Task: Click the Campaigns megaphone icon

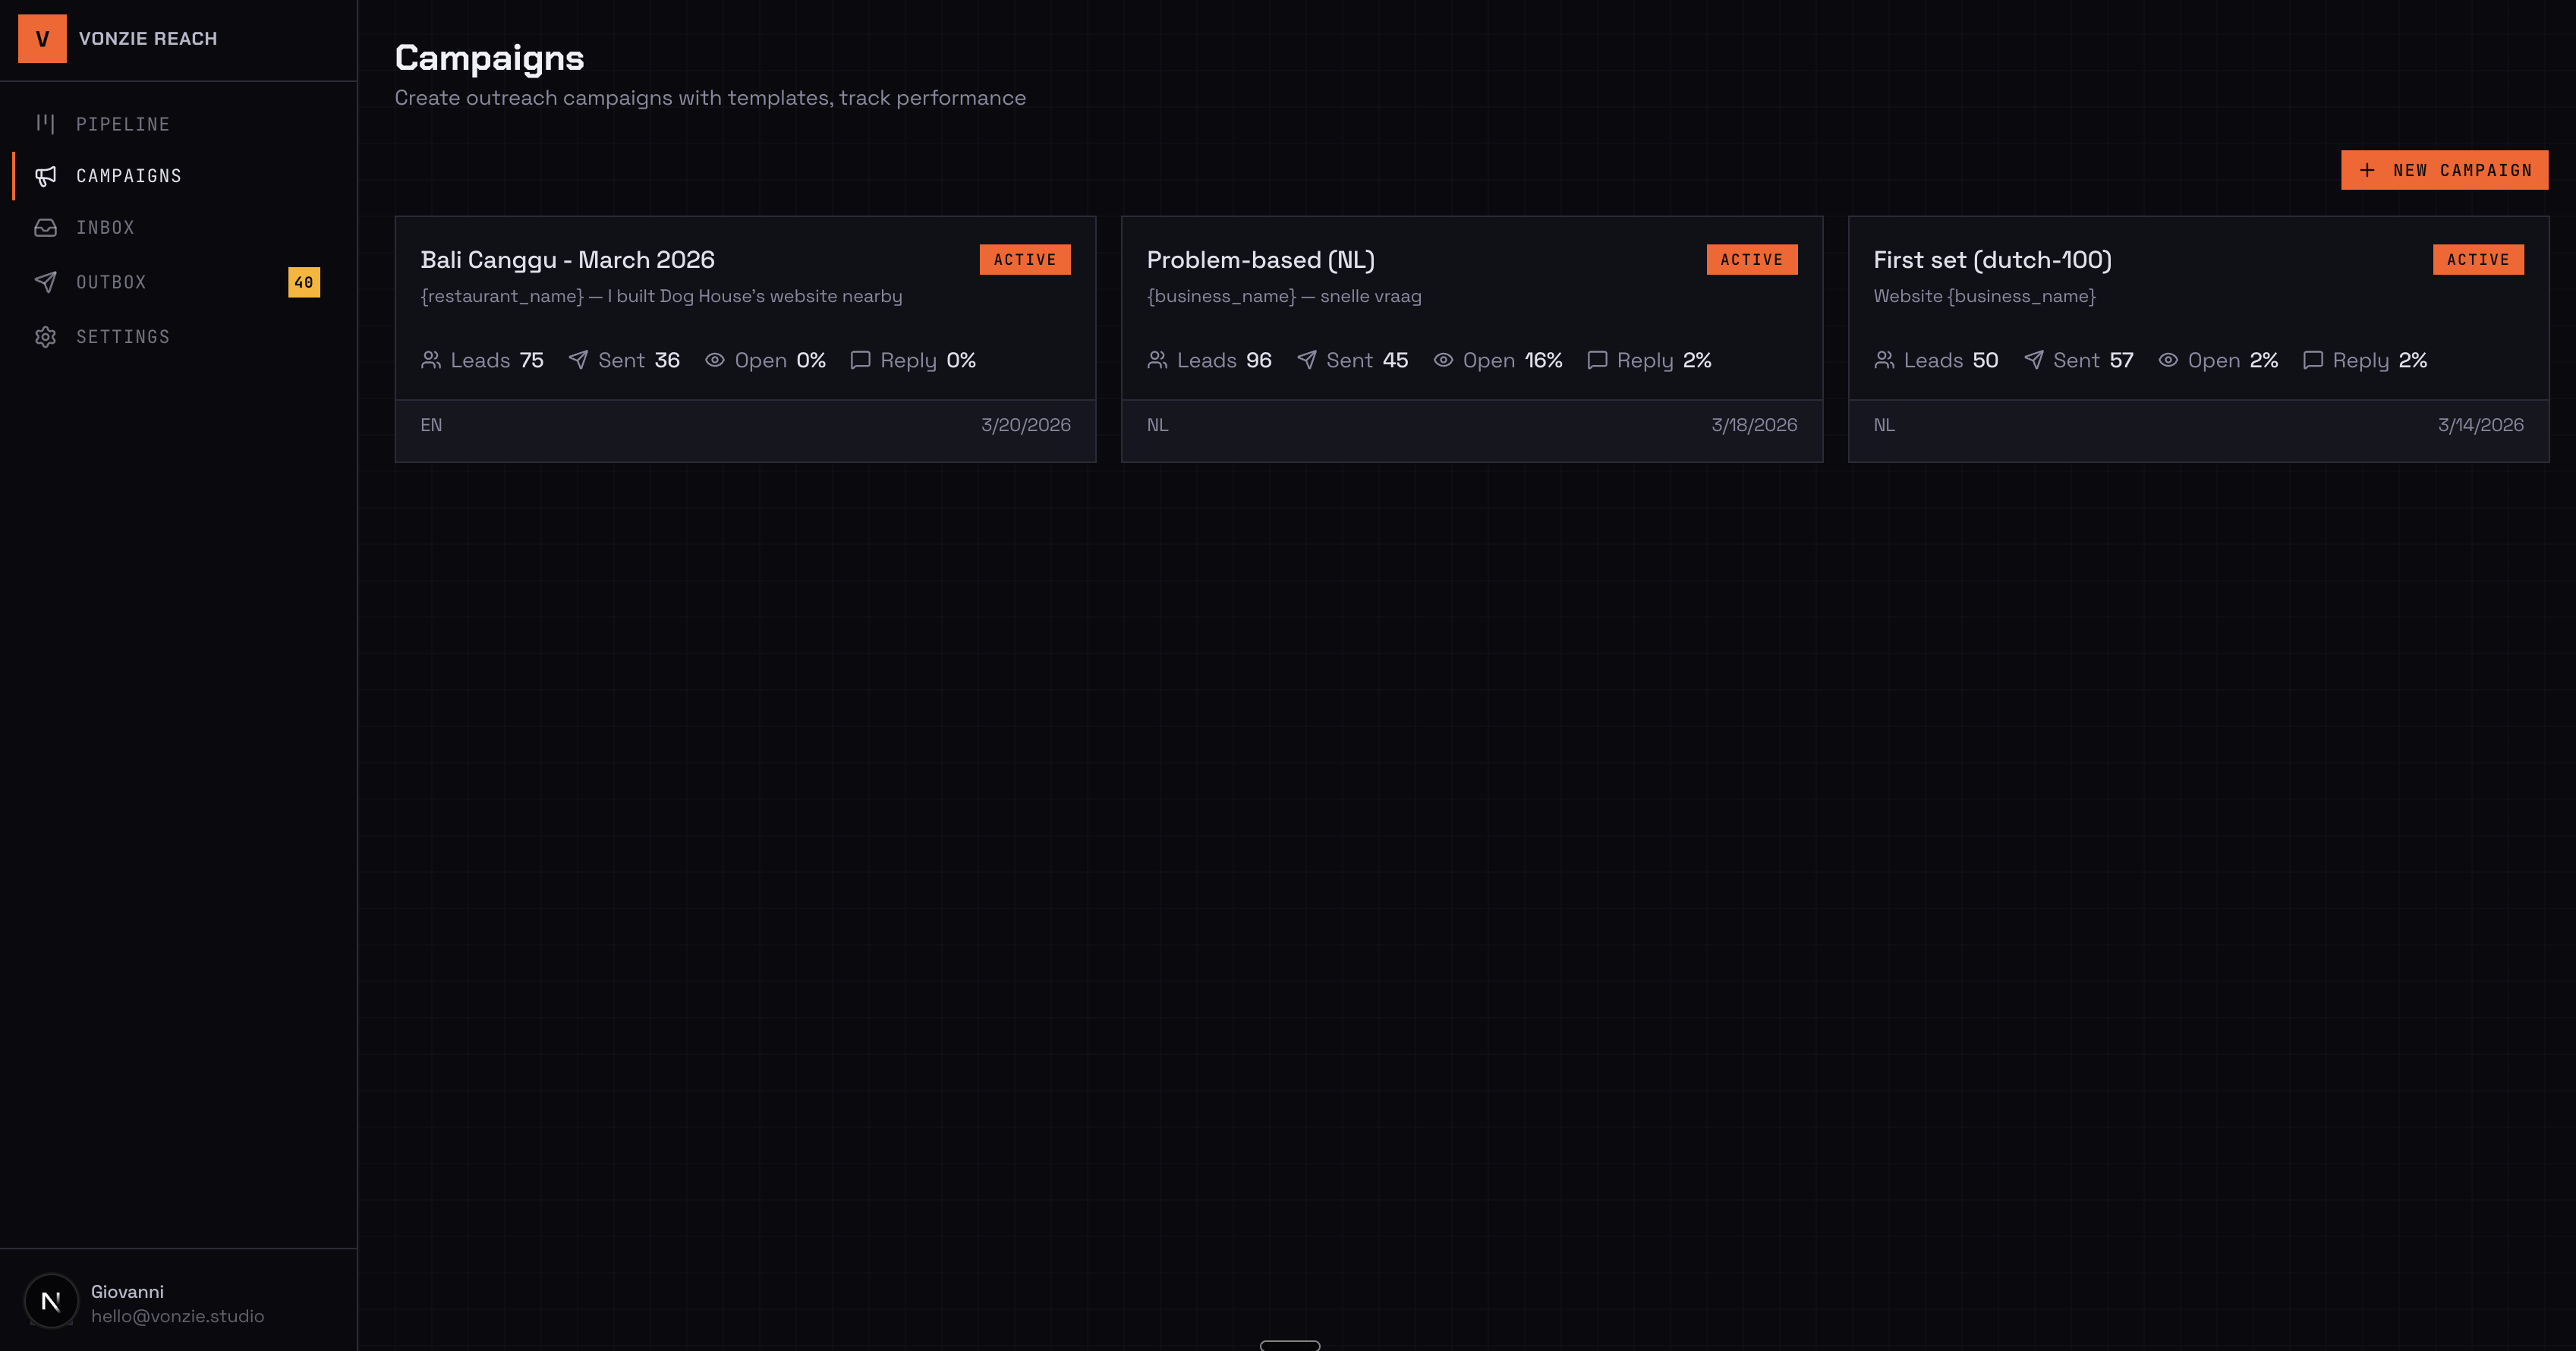Action: [45, 176]
